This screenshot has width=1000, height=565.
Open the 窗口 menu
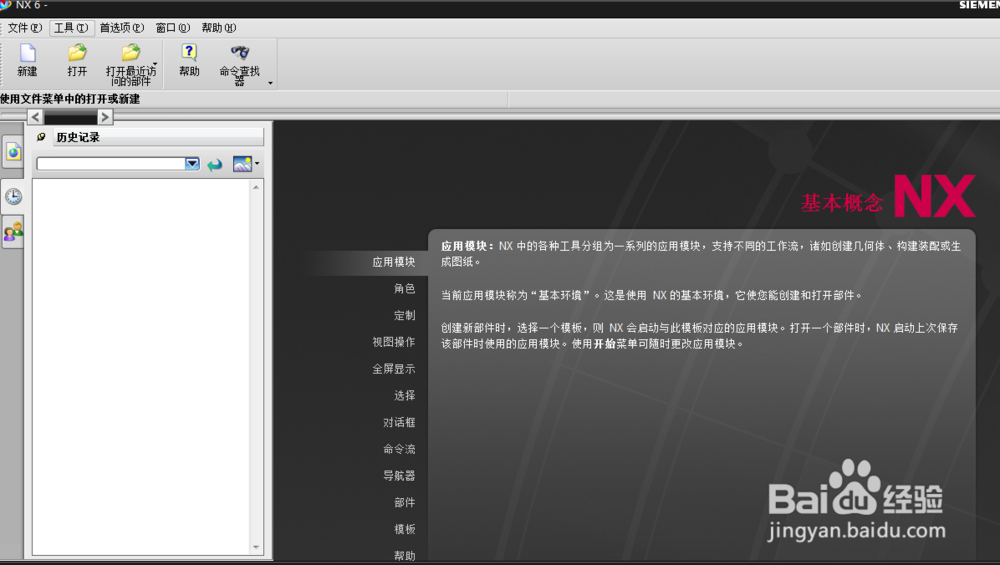173,28
